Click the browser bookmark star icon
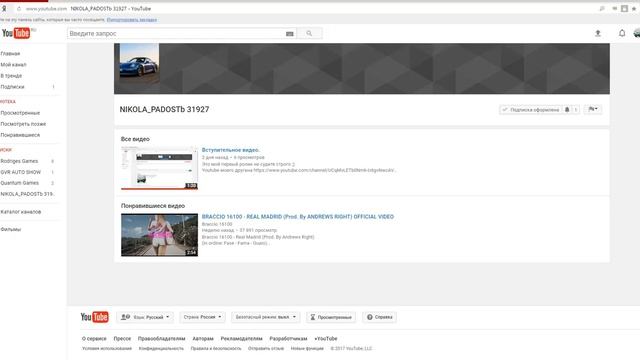The height and width of the screenshot is (360, 640). point(634,9)
